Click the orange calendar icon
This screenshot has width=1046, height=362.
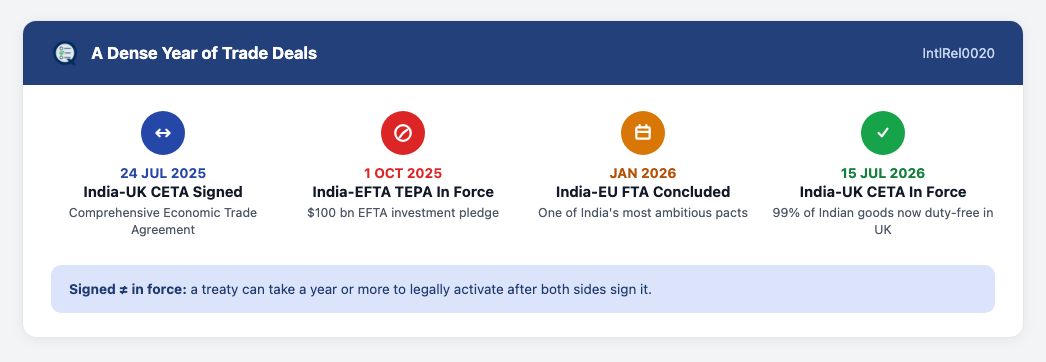point(643,133)
